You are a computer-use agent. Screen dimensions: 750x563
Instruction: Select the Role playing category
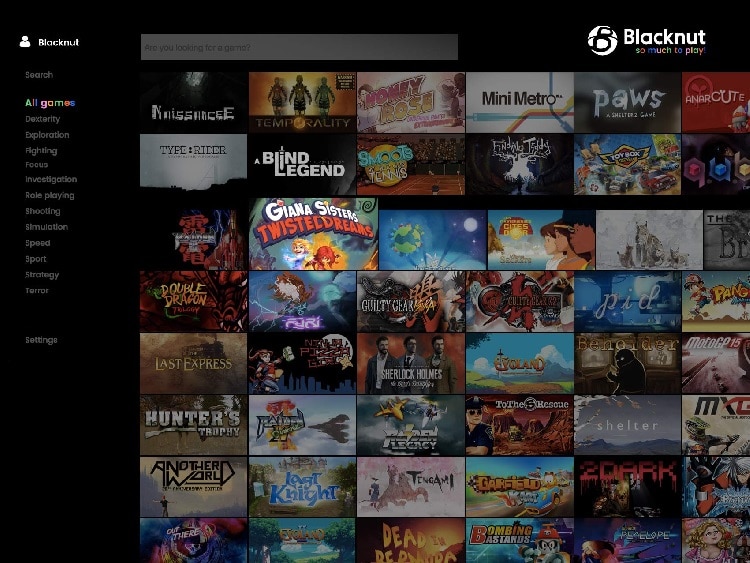click(x=50, y=195)
